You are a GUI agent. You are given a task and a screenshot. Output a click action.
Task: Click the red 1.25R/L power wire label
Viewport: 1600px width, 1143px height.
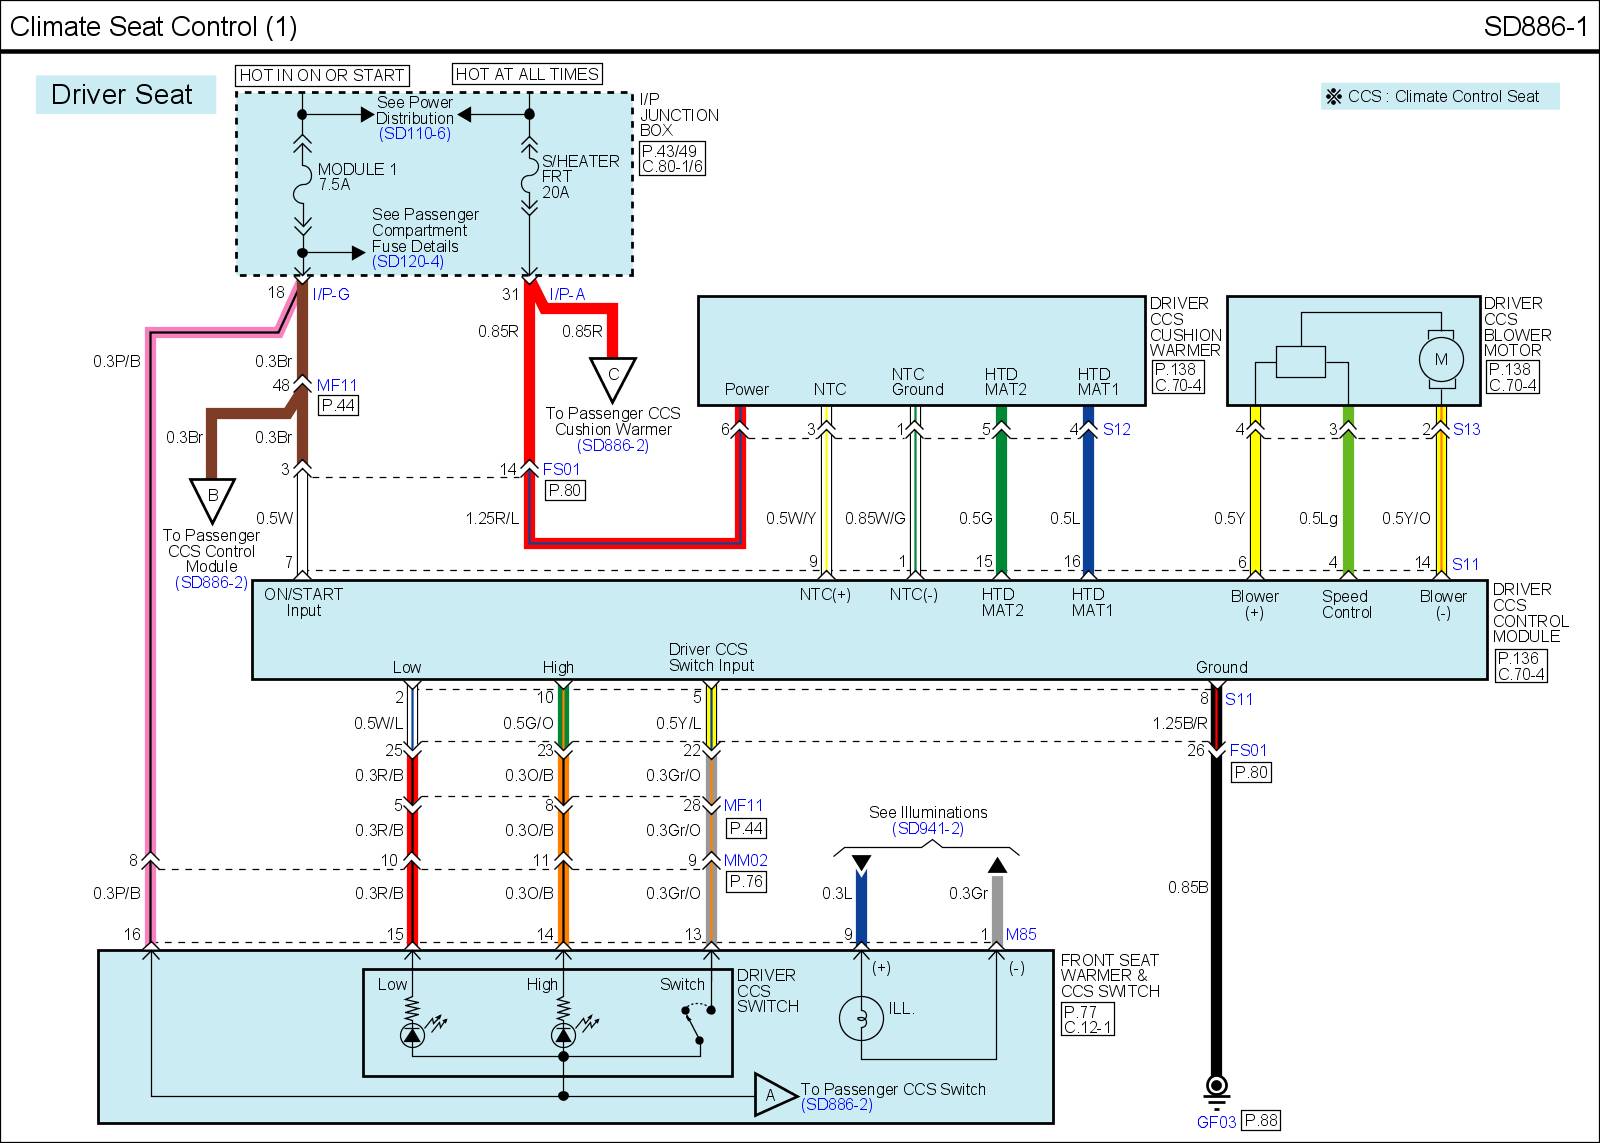pyautogui.click(x=493, y=518)
